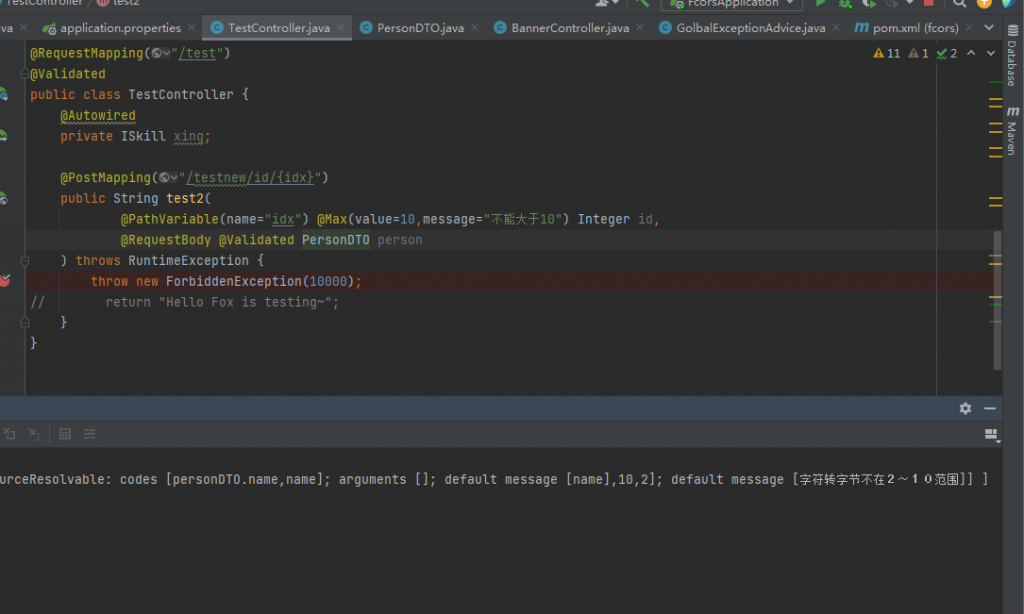Viewport: 1024px width, 614px height.
Task: Close the BannerController.java tab
Action: [x=640, y=27]
